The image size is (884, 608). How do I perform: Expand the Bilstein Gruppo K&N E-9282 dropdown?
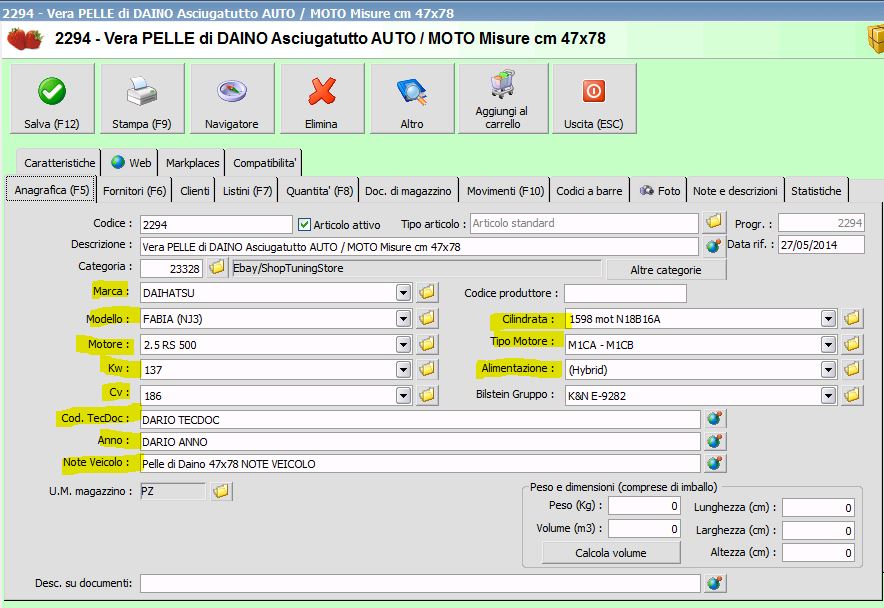click(x=828, y=395)
